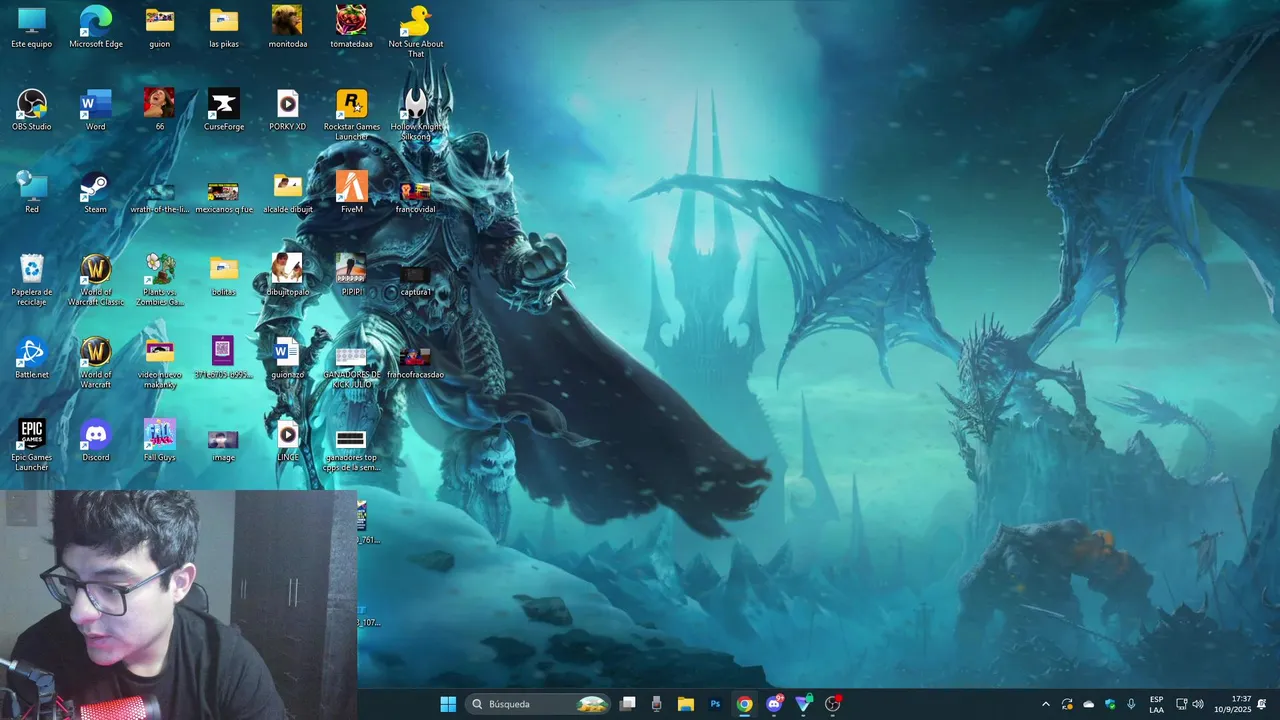
Task: Select the dibujitopalo image file
Action: [x=288, y=276]
